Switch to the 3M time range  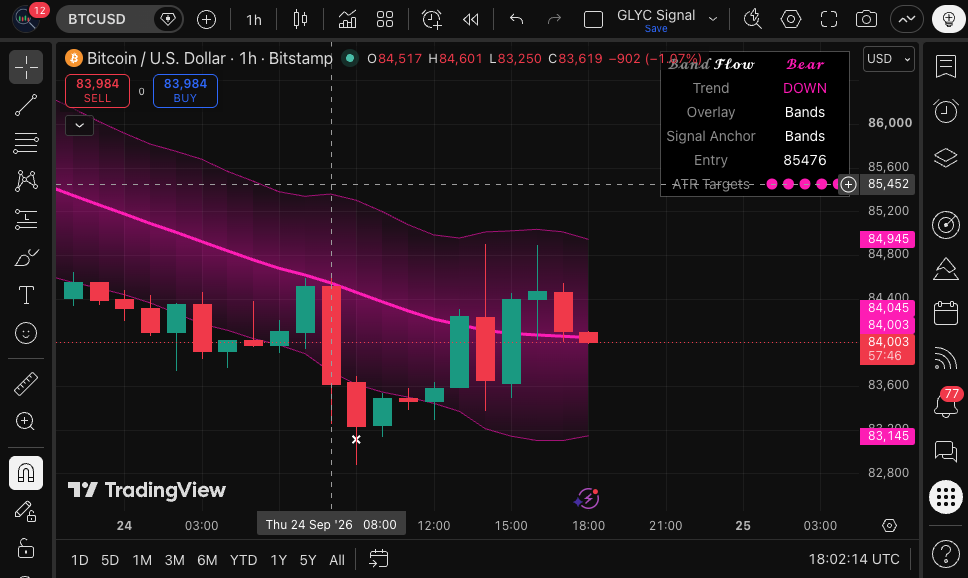pyautogui.click(x=175, y=560)
